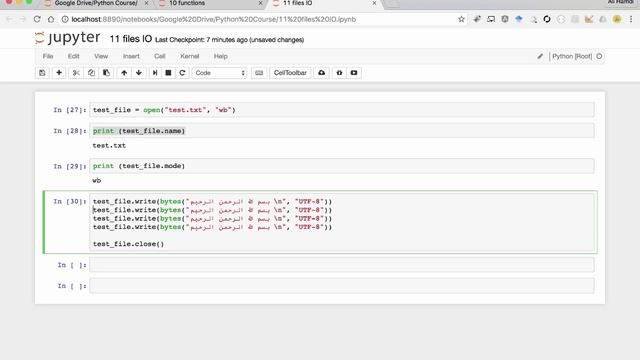Open the cell type Code dropdown
This screenshot has width=640, height=360.
pyautogui.click(x=220, y=73)
